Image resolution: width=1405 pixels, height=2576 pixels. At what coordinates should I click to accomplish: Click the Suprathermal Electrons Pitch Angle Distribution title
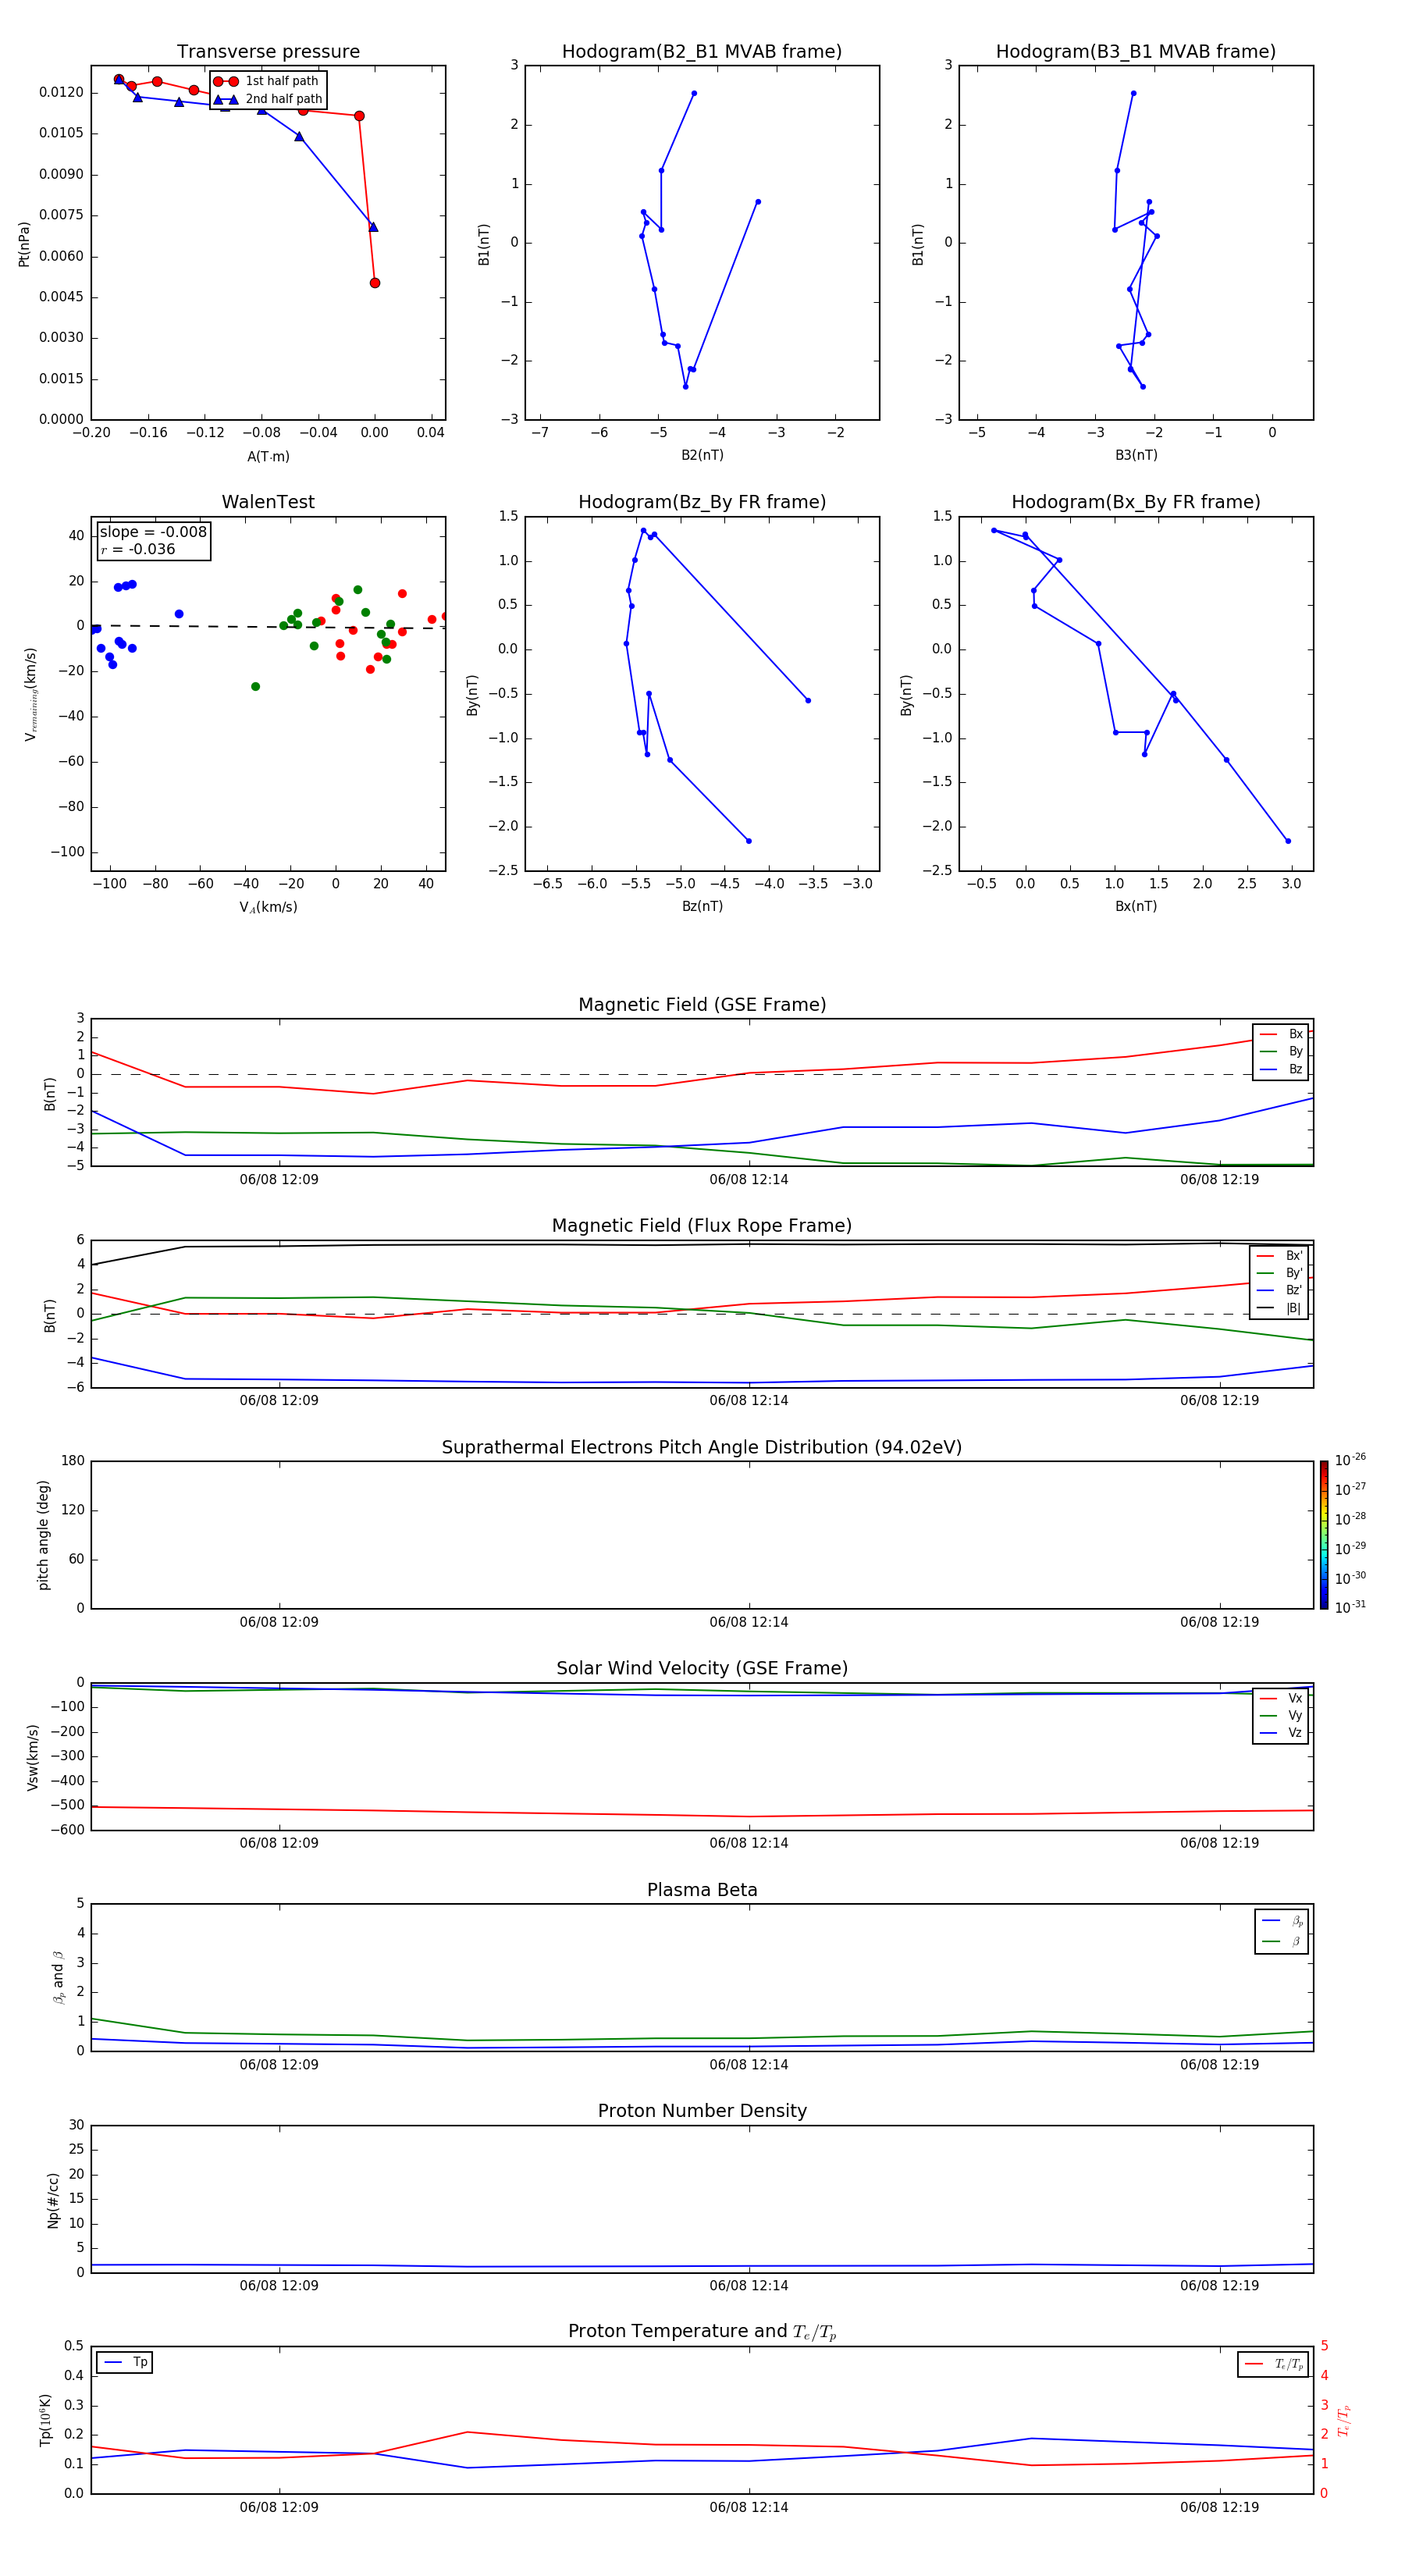pos(702,1447)
